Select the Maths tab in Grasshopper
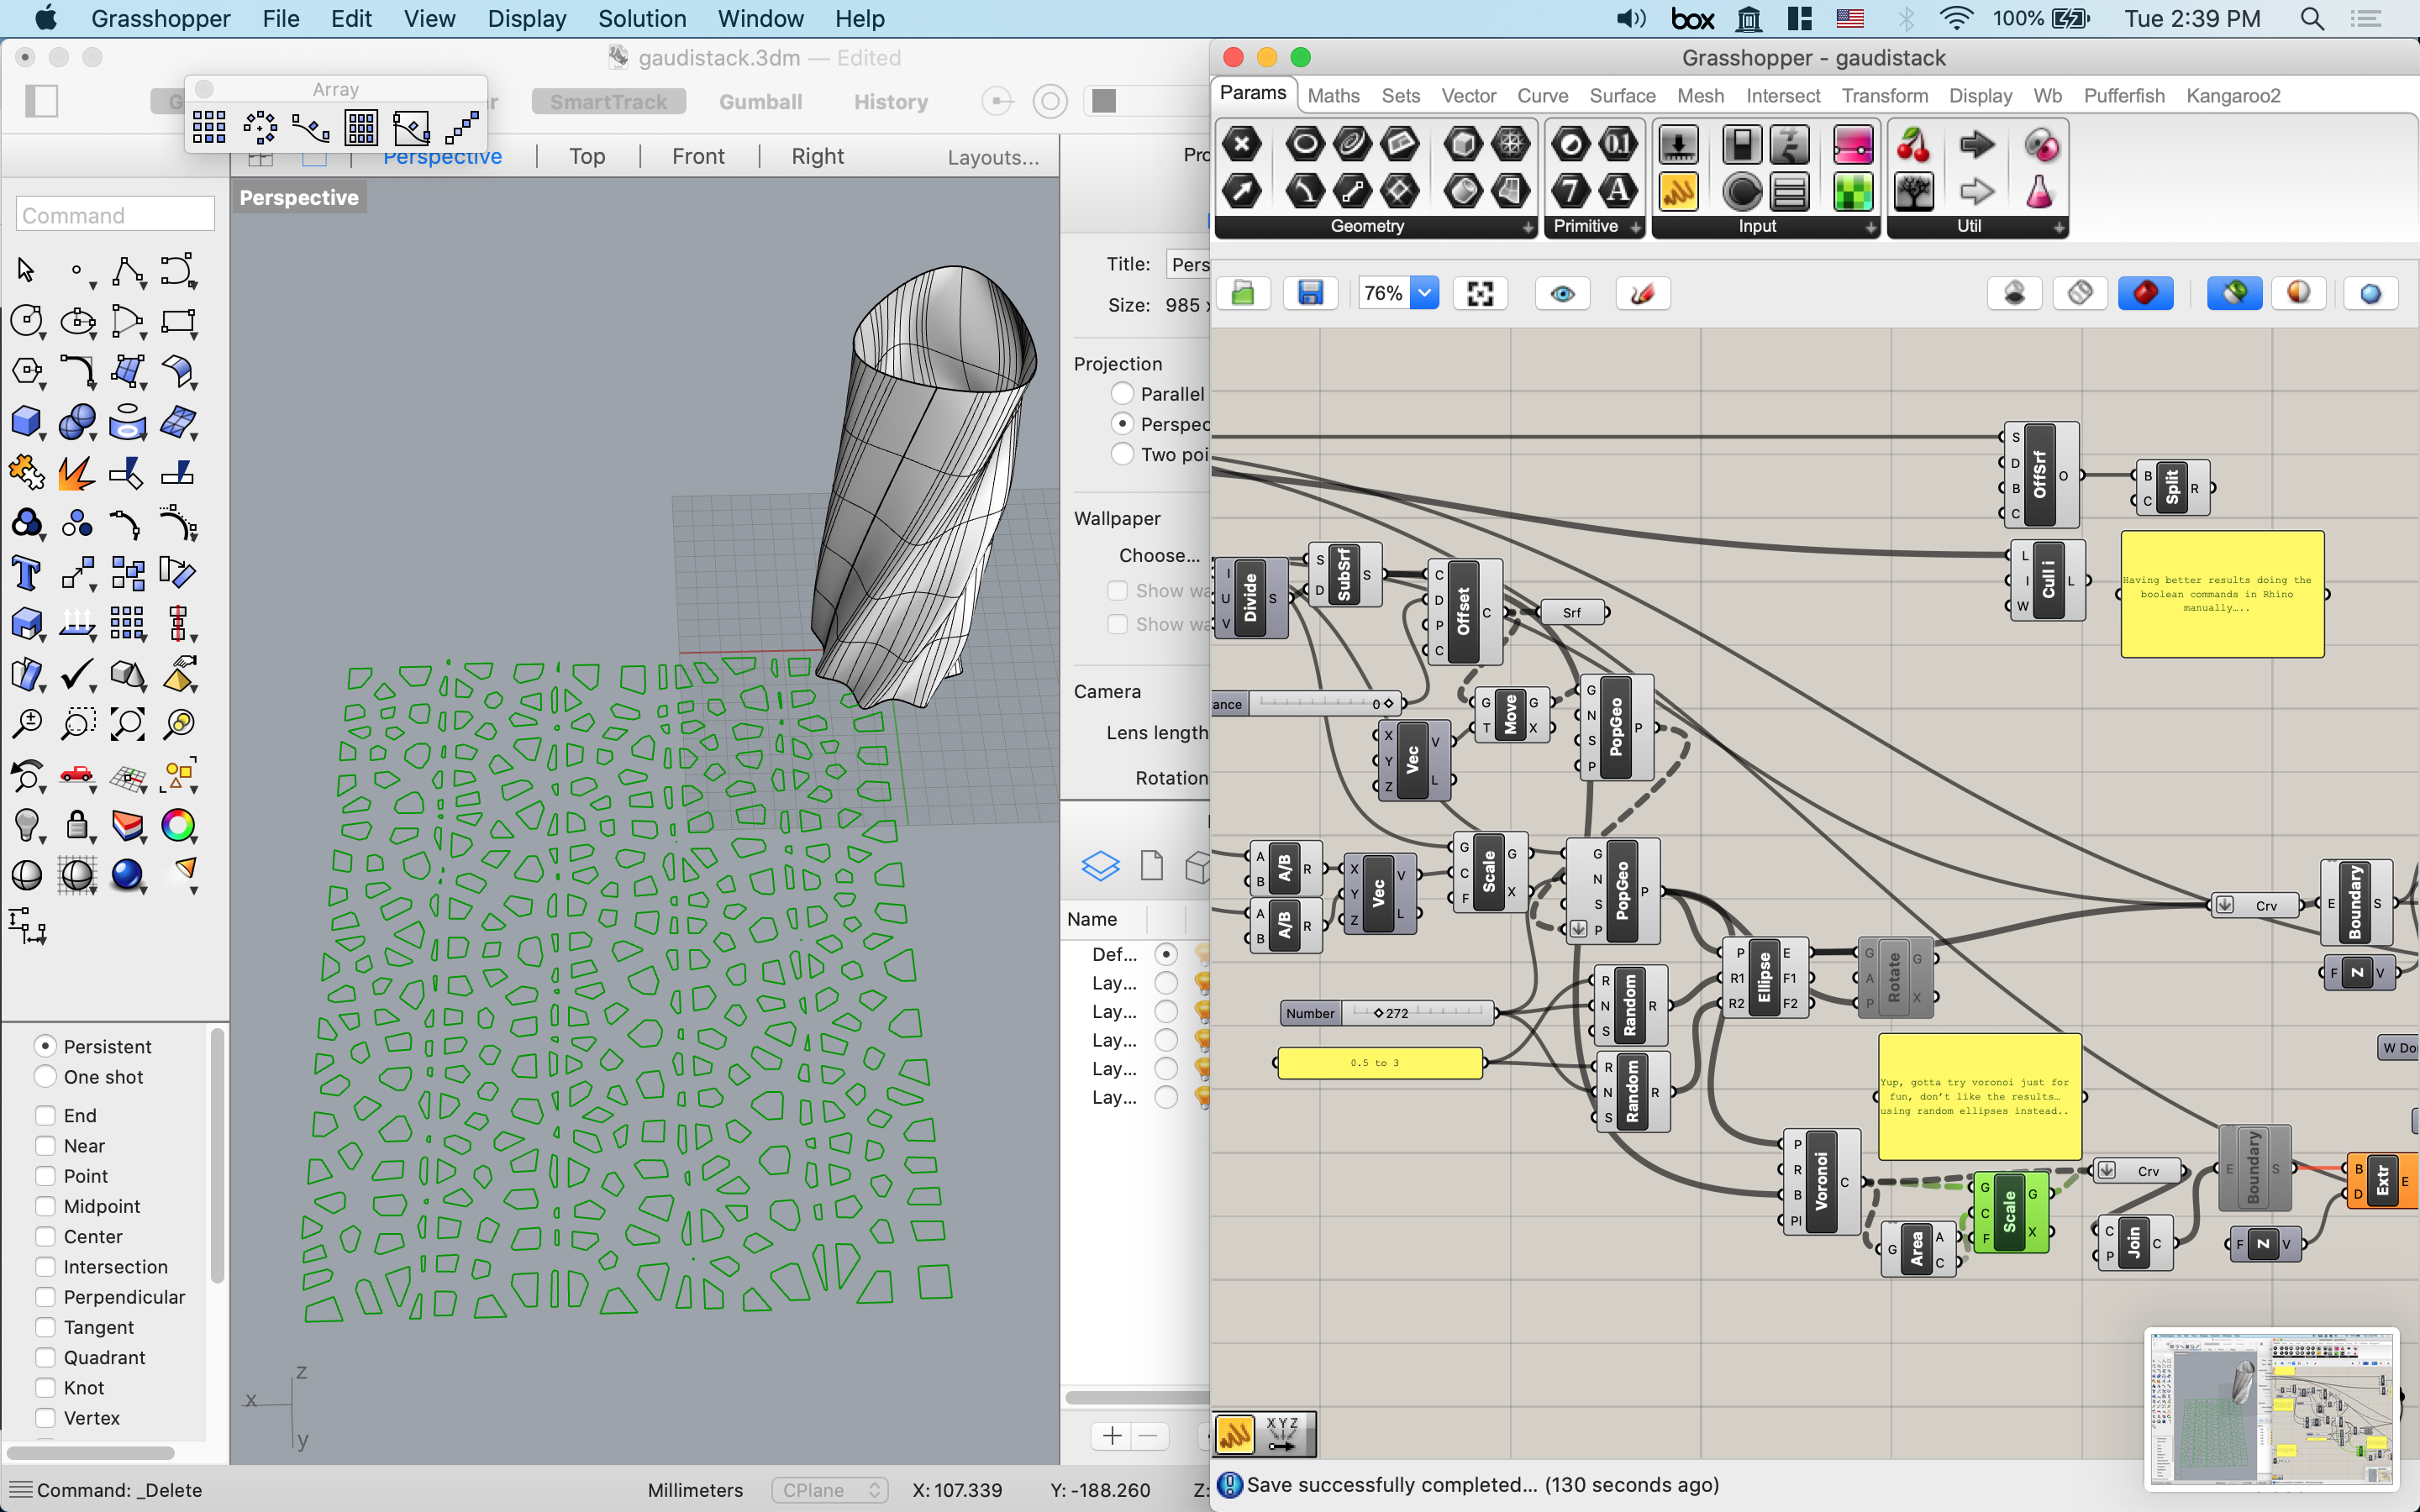2420x1512 pixels. pyautogui.click(x=1328, y=96)
